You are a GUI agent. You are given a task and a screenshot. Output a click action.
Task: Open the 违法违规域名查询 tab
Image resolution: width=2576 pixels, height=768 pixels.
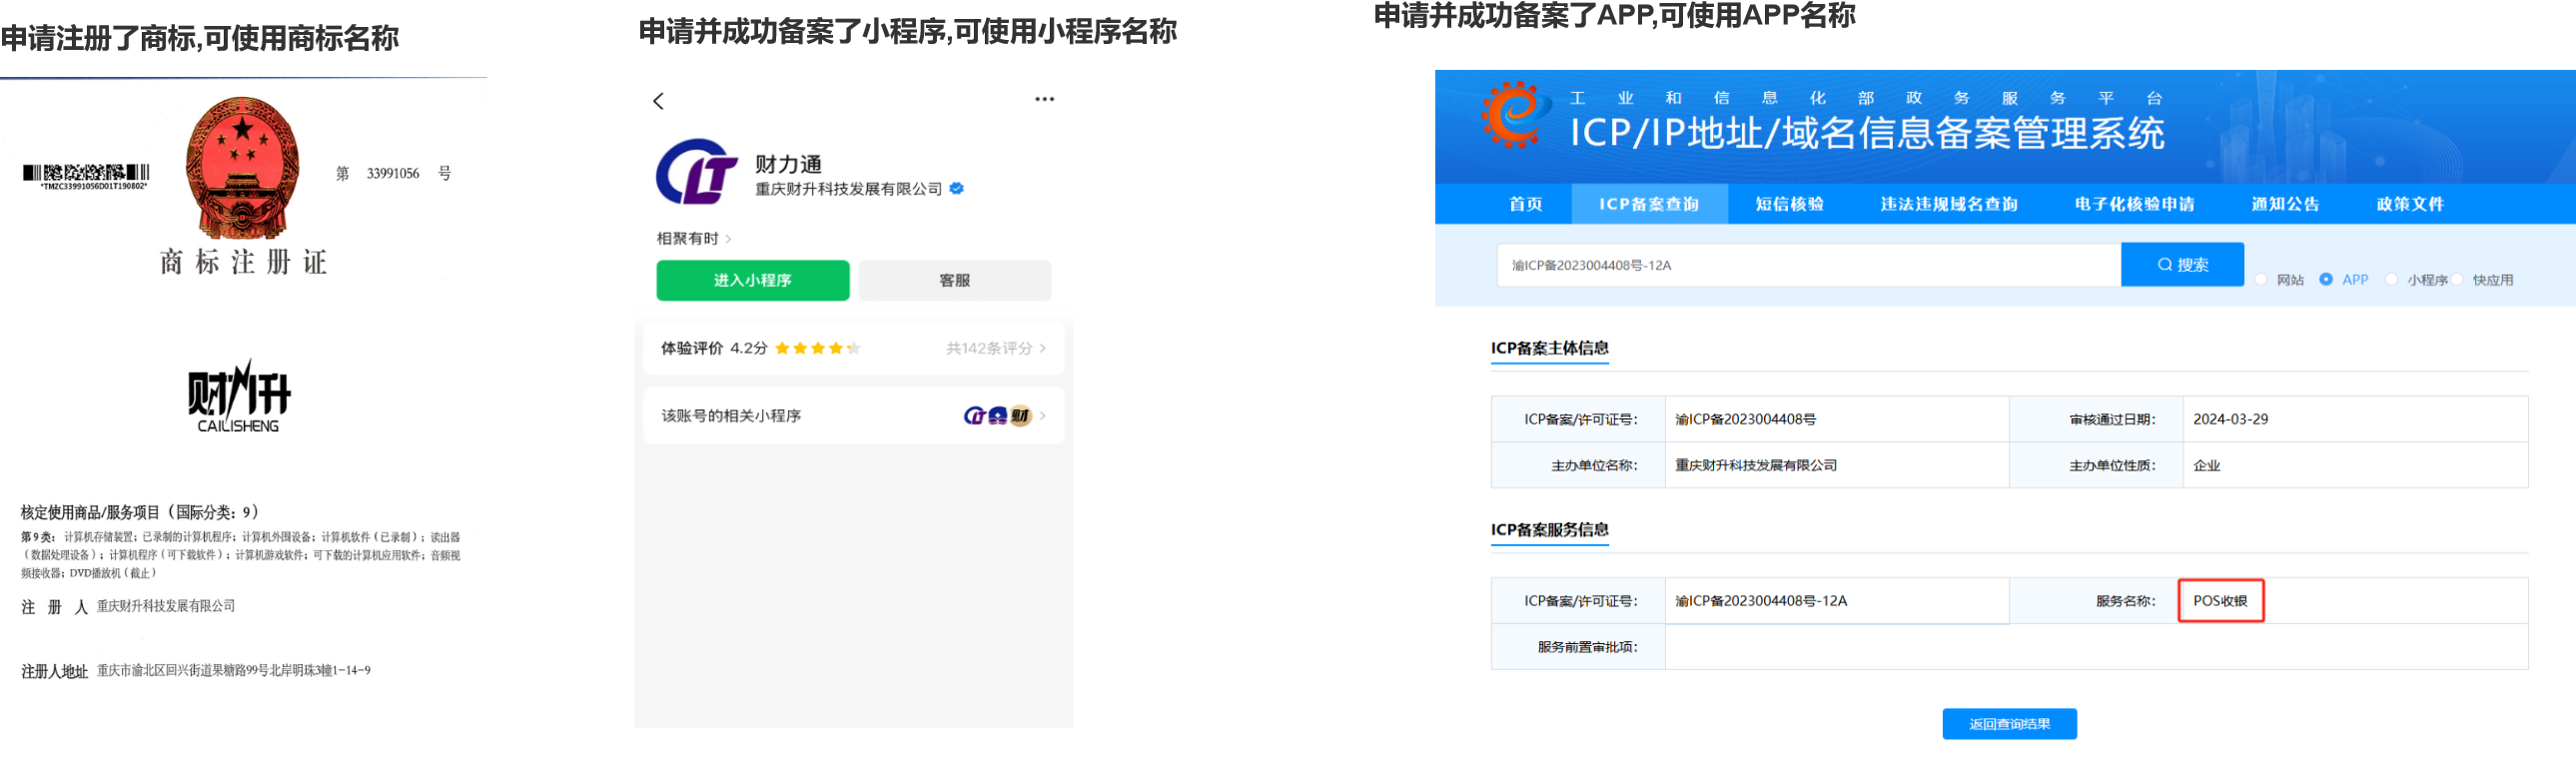click(1948, 204)
